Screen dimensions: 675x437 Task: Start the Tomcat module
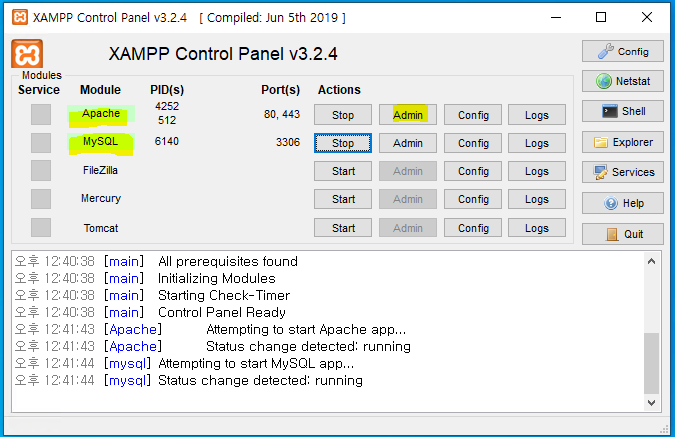coord(343,228)
